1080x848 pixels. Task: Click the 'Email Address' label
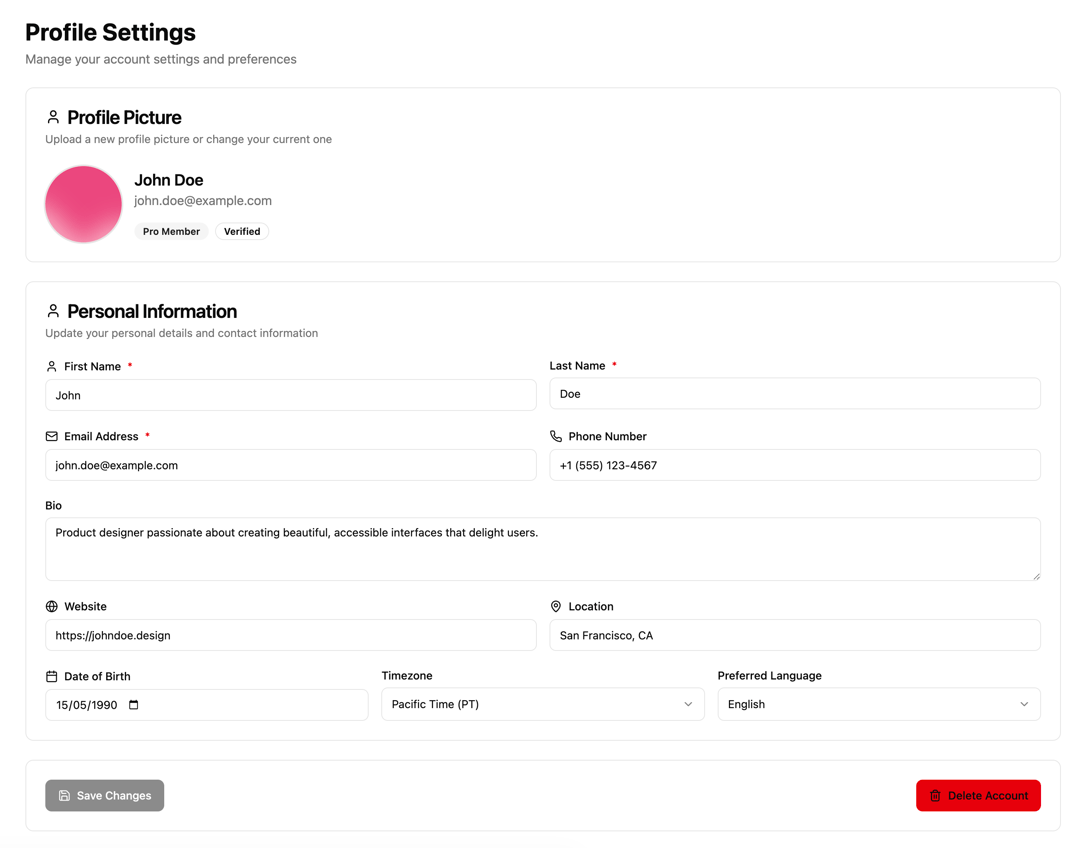click(101, 436)
